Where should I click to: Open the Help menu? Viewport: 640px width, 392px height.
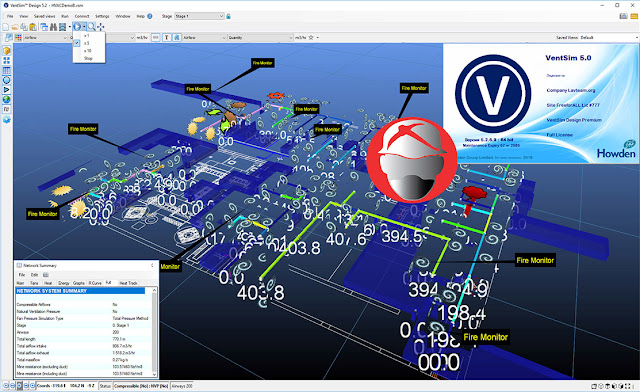140,16
